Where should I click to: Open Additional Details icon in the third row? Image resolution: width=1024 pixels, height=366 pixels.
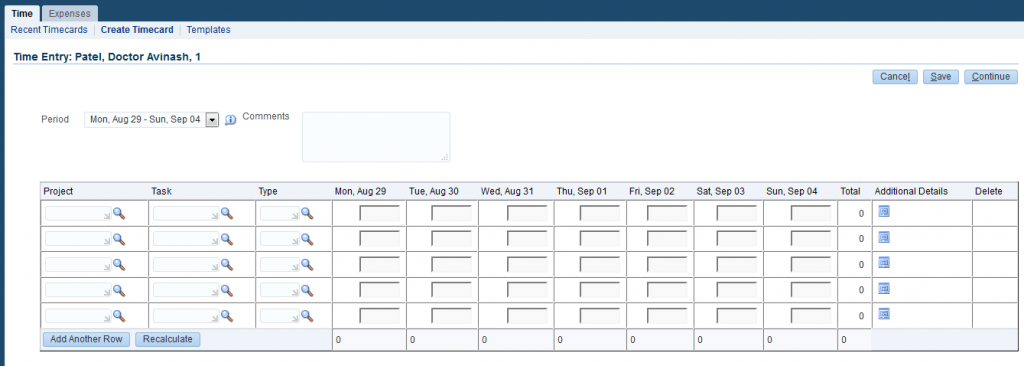884,263
